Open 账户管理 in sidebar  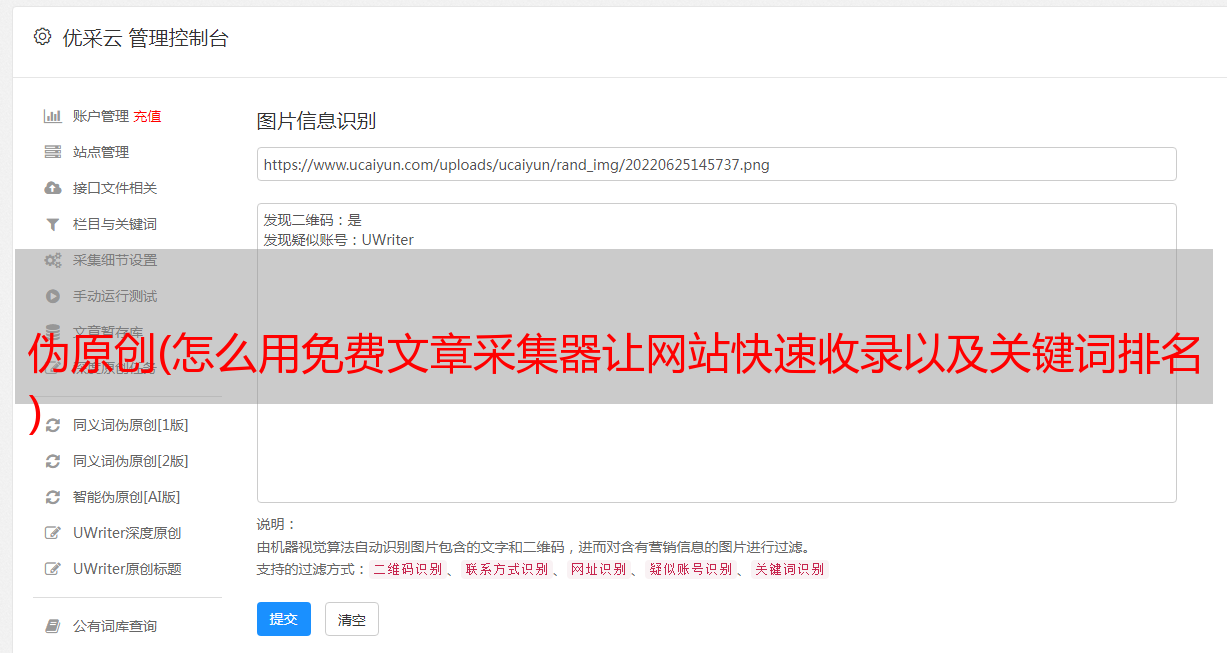pos(101,116)
